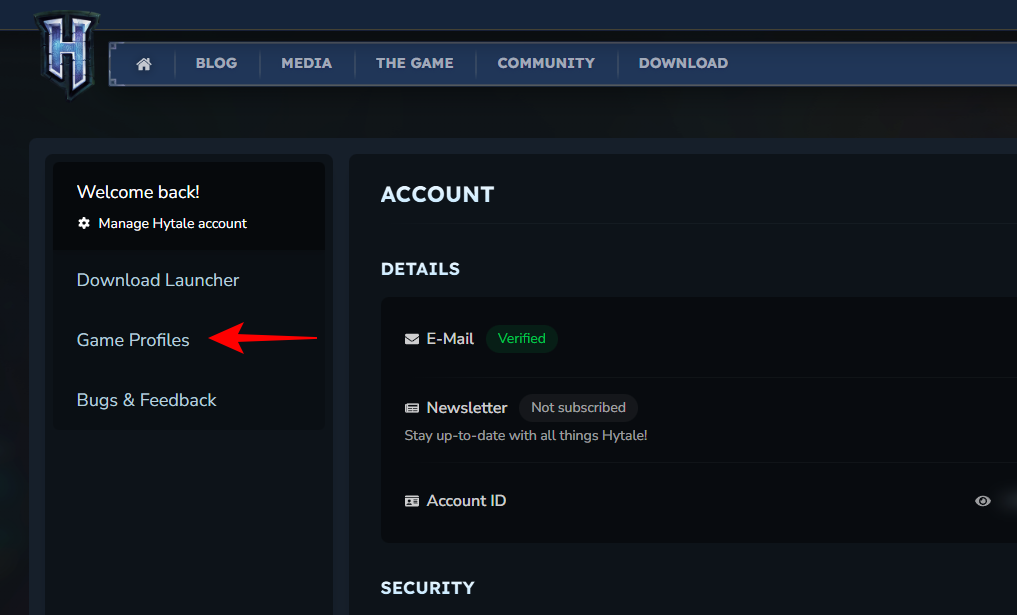Click the Newsletter icon

pyautogui.click(x=412, y=408)
